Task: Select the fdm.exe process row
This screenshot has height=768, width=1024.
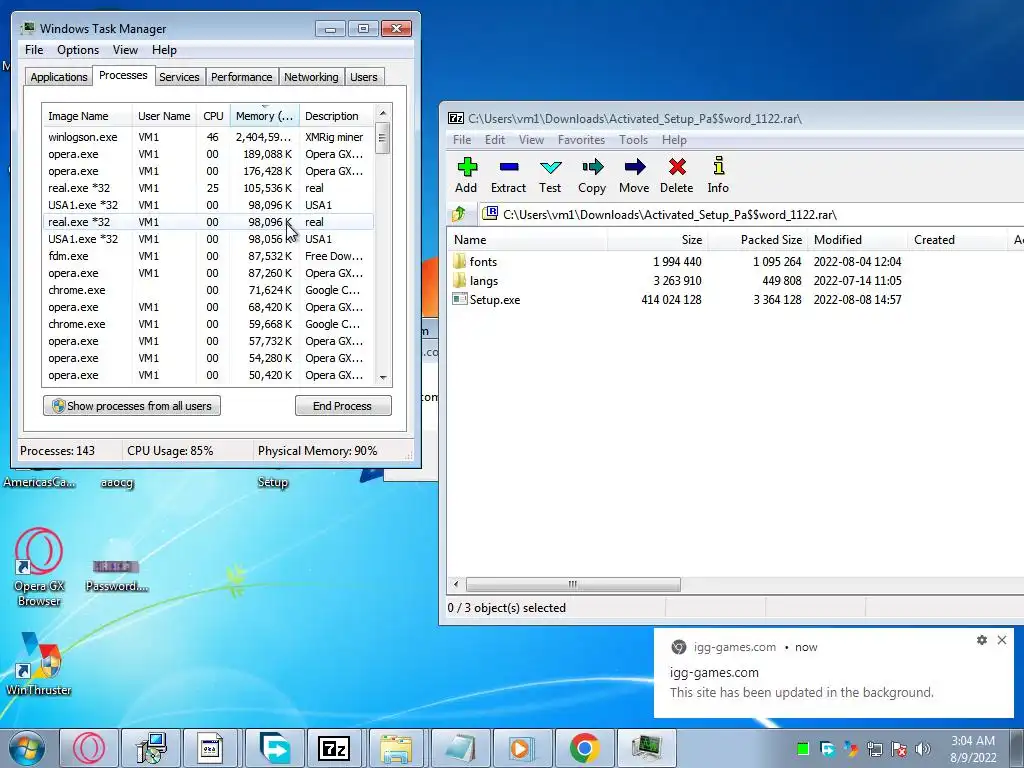Action: point(208,256)
